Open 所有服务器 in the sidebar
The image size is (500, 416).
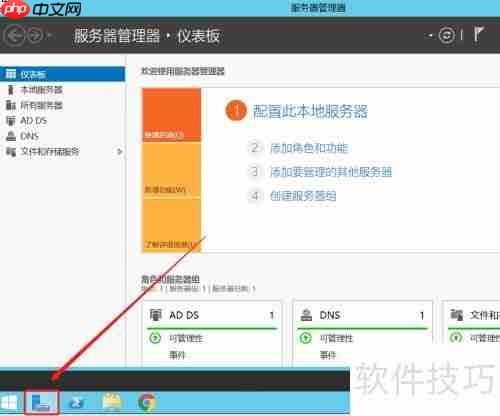42,105
